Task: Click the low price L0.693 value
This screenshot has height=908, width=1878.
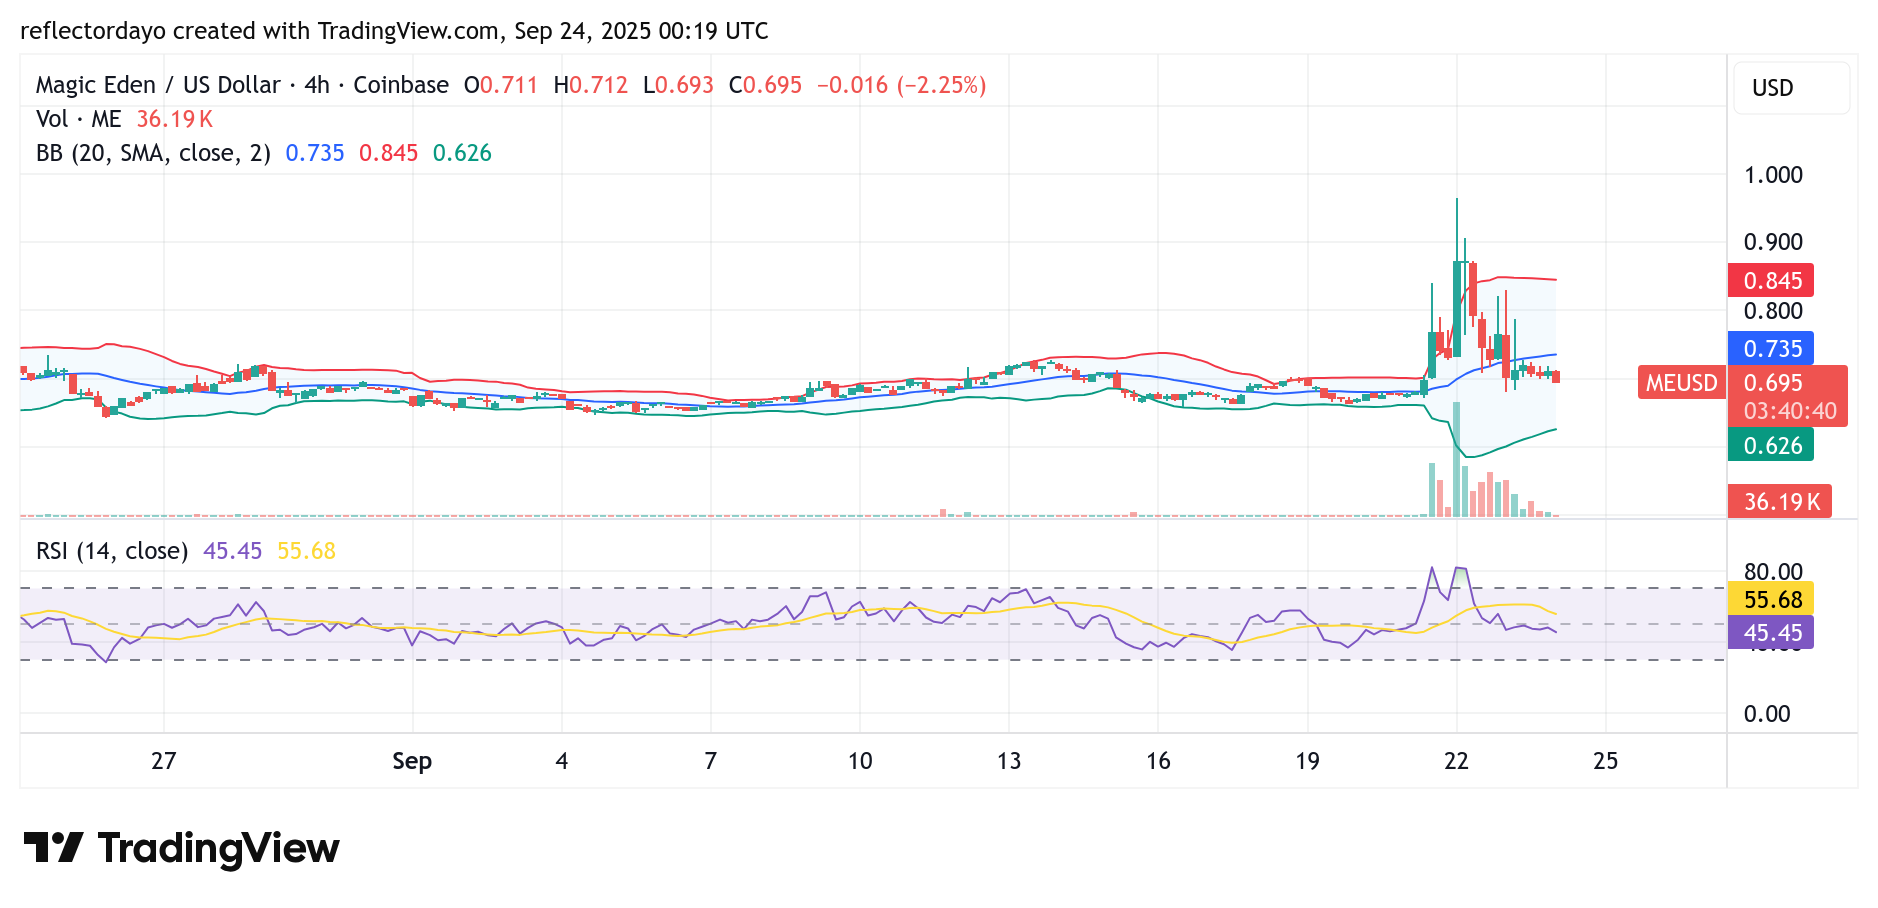Action: pyautogui.click(x=678, y=85)
